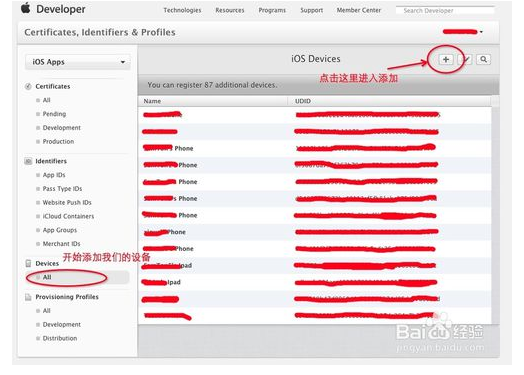Open the Technologies menu

point(182,10)
